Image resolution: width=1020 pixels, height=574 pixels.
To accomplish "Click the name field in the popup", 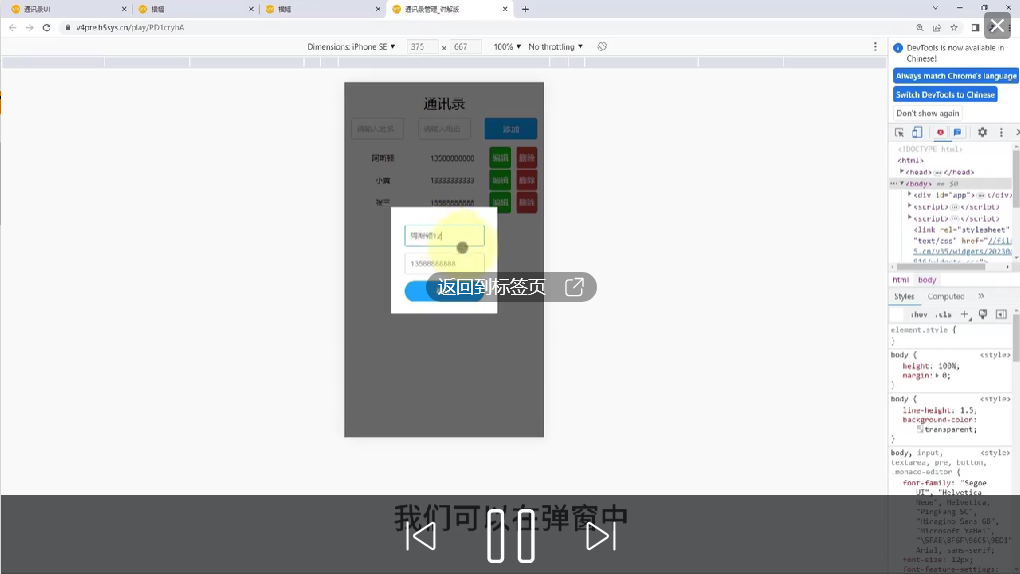I will point(444,236).
